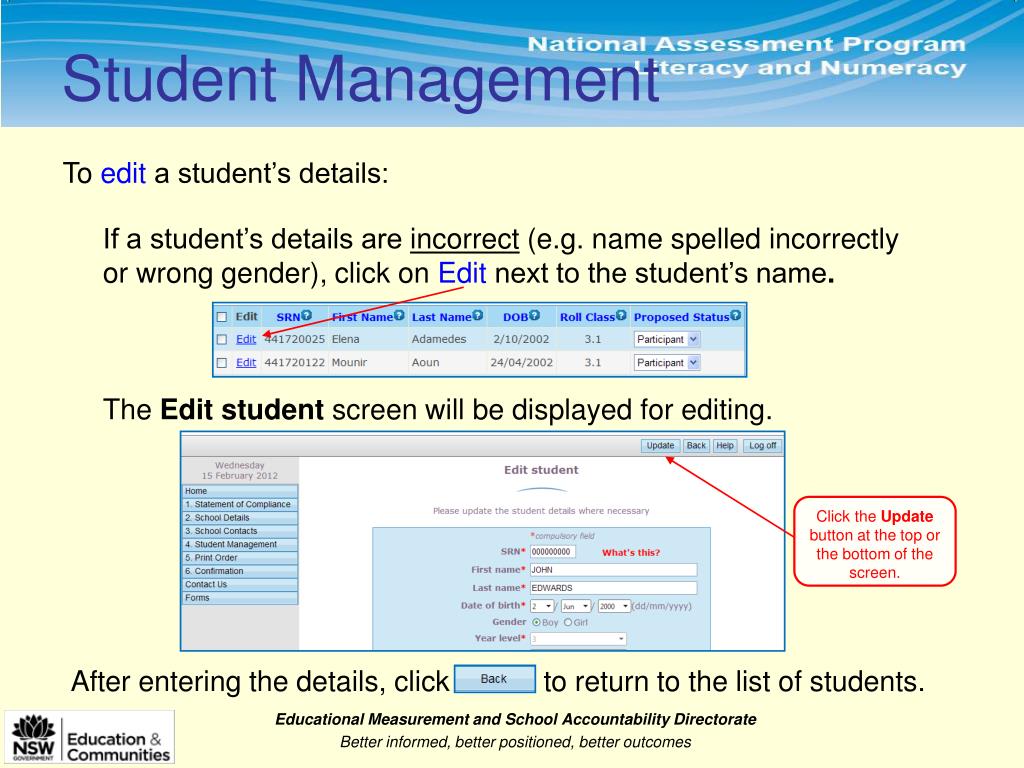Click the Log off button
The height and width of the screenshot is (768, 1024).
(x=762, y=445)
